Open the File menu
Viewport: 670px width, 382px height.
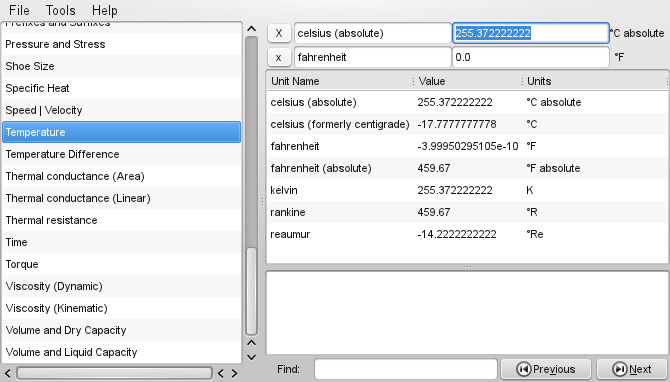pyautogui.click(x=19, y=10)
